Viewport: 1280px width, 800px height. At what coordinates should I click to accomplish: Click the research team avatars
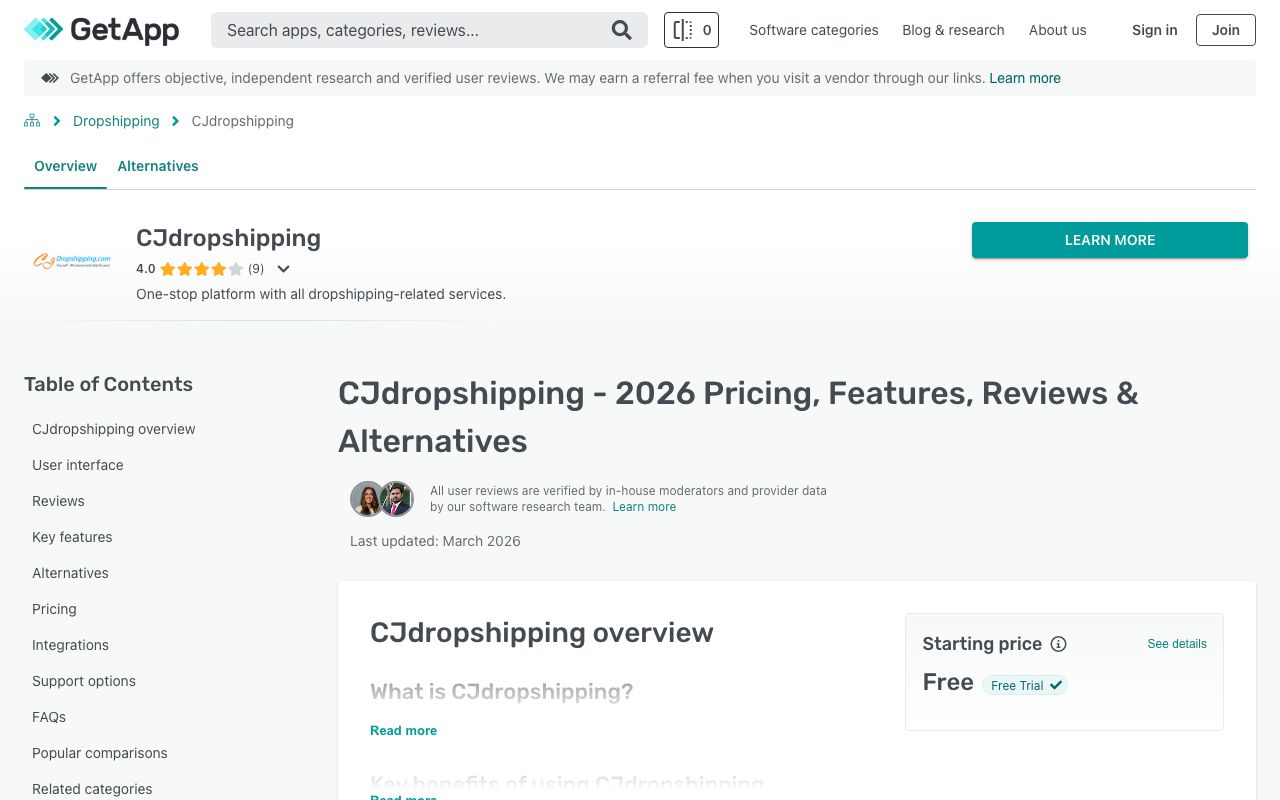382,499
